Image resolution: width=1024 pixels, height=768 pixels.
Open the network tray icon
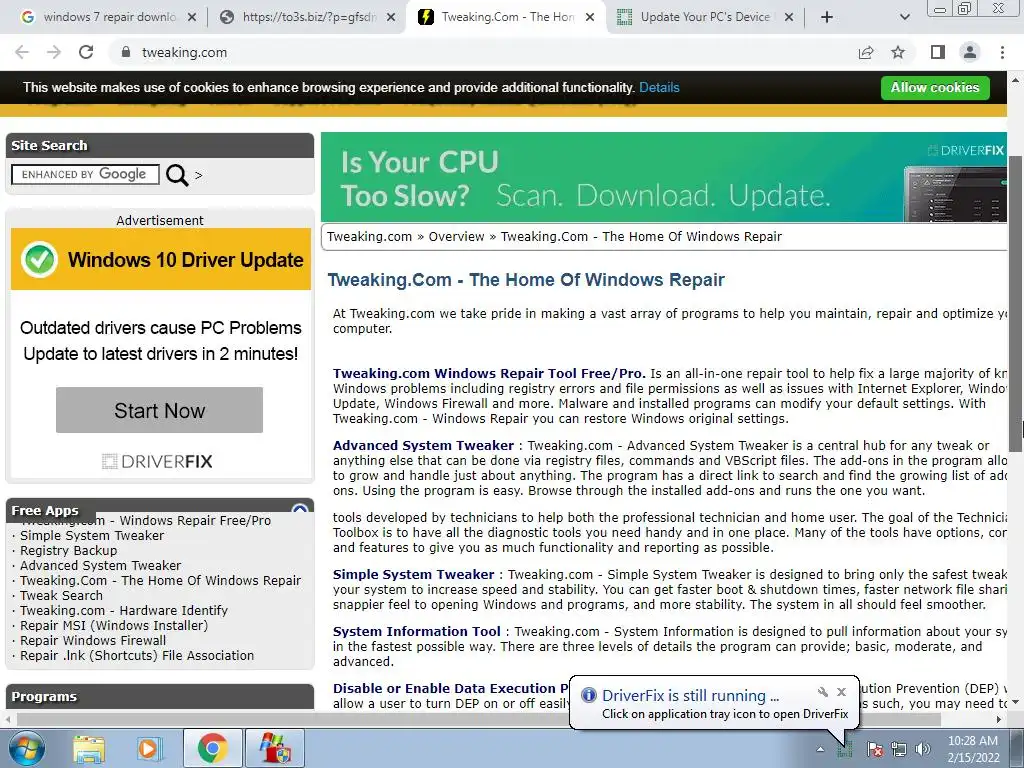(899, 748)
